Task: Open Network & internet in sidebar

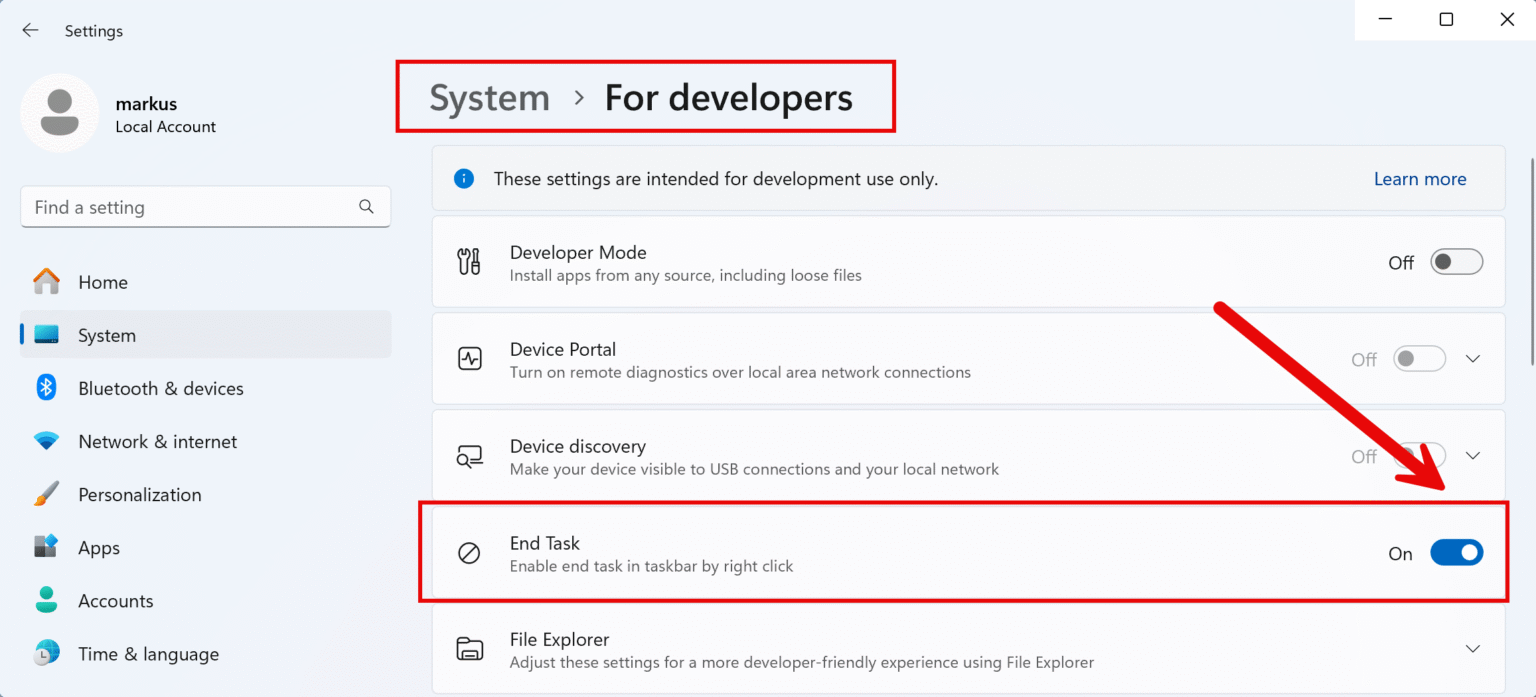Action: pyautogui.click(x=157, y=441)
